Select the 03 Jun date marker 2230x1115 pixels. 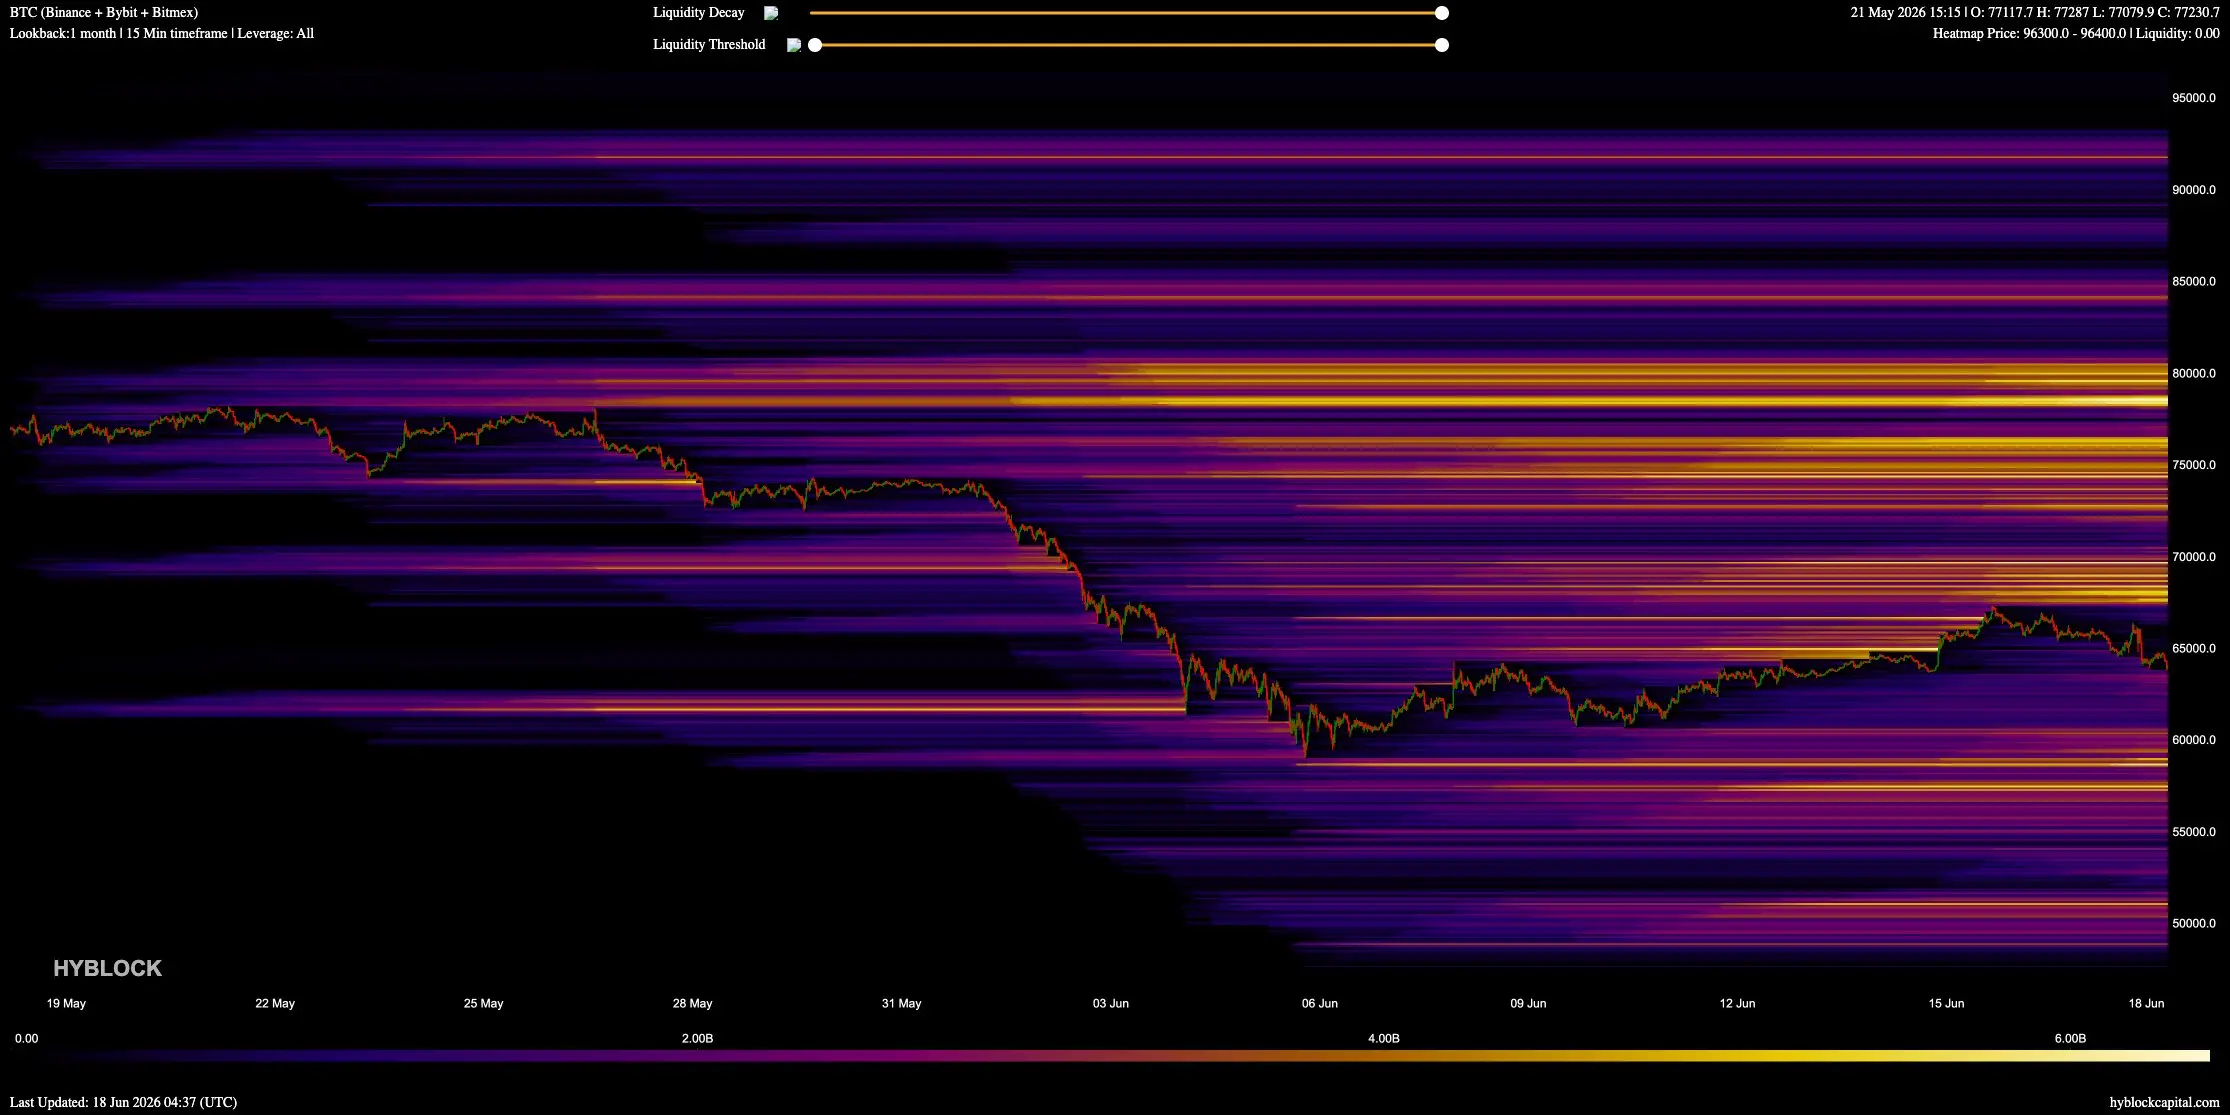(1110, 1003)
